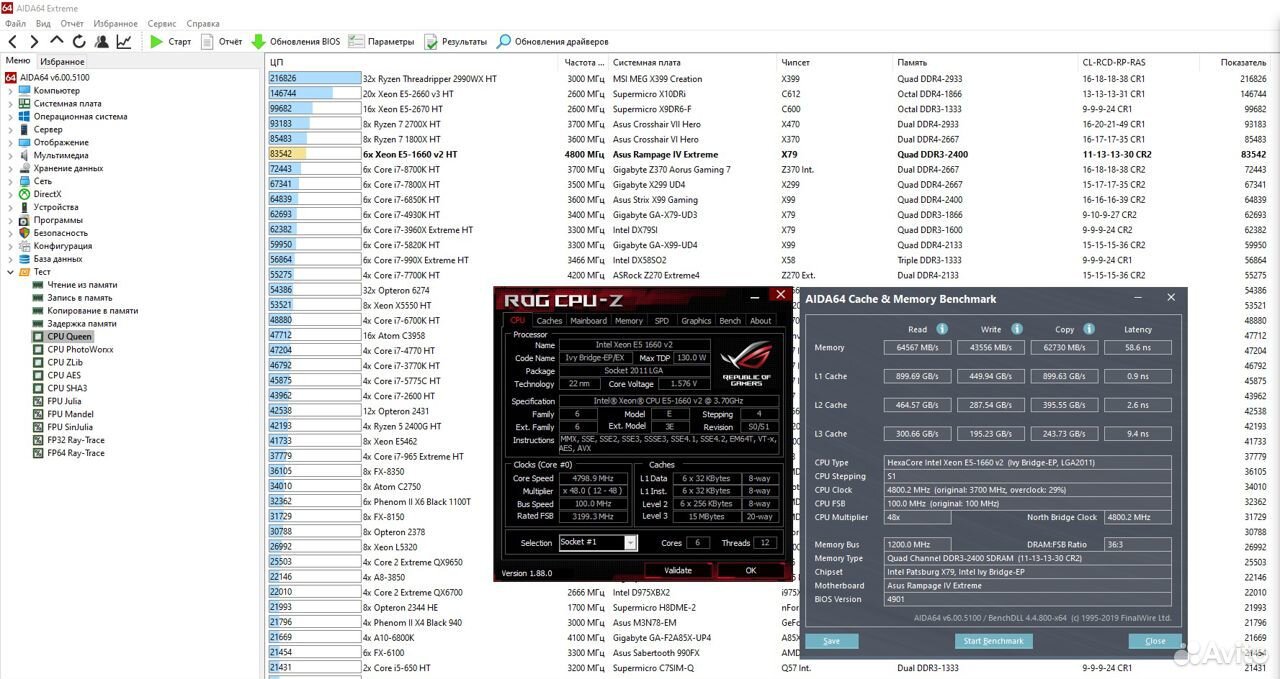This screenshot has width=1280, height=679.
Task: Open the graph chart toolbar icon
Action: (x=124, y=42)
